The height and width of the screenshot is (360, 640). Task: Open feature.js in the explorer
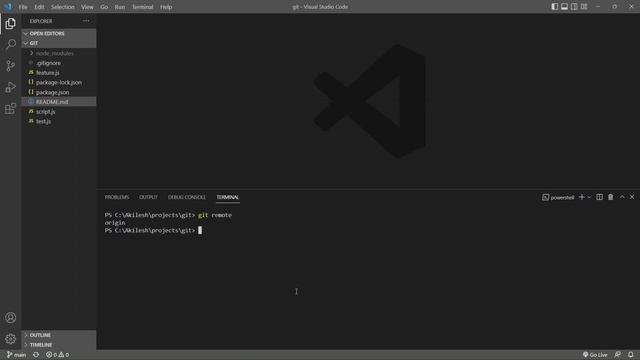(59, 73)
